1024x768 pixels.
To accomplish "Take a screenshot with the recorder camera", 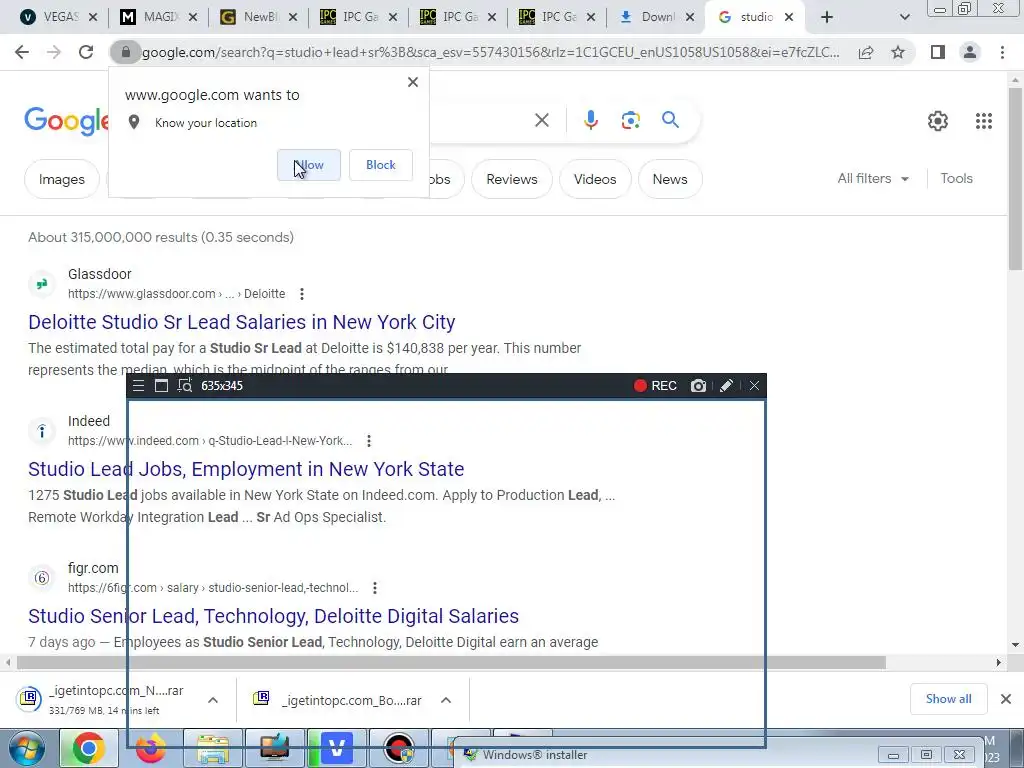I will 698,386.
